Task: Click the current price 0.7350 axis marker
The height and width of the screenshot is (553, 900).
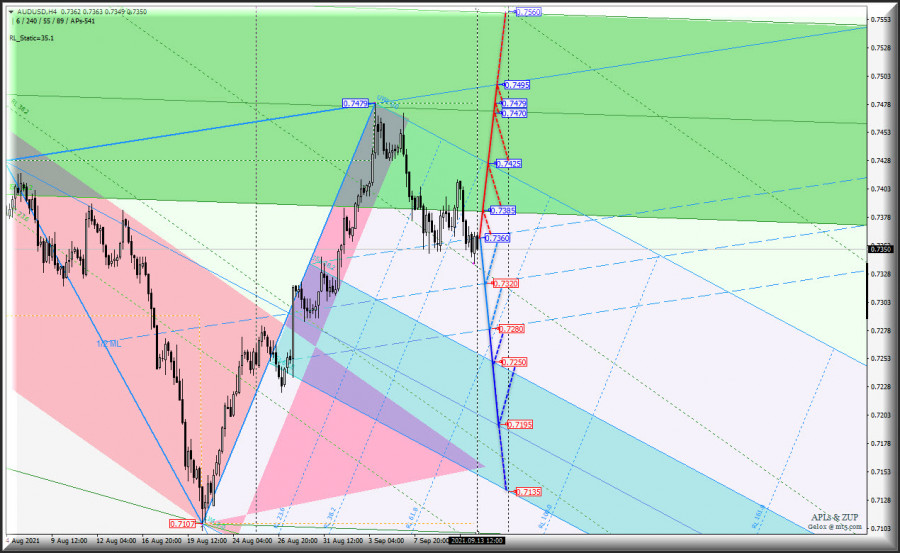Action: click(880, 249)
